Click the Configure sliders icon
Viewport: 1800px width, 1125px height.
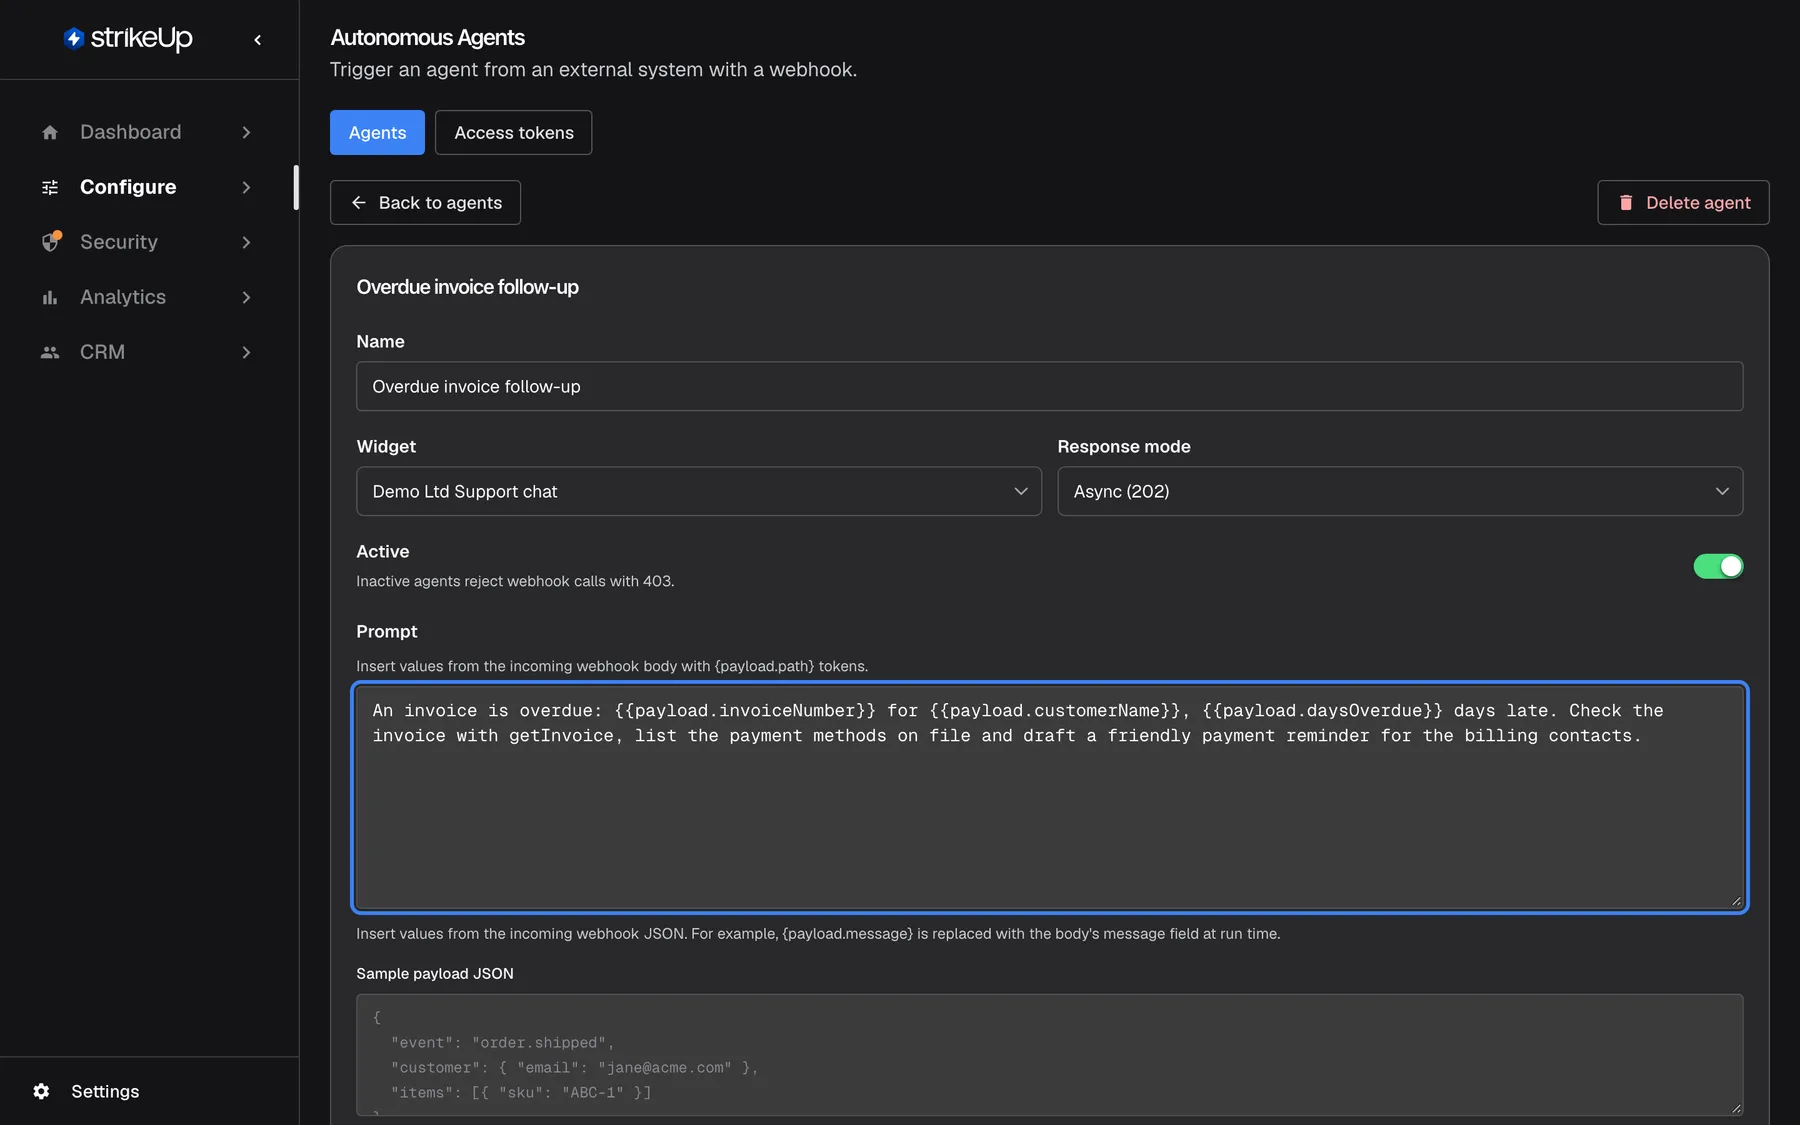point(50,187)
